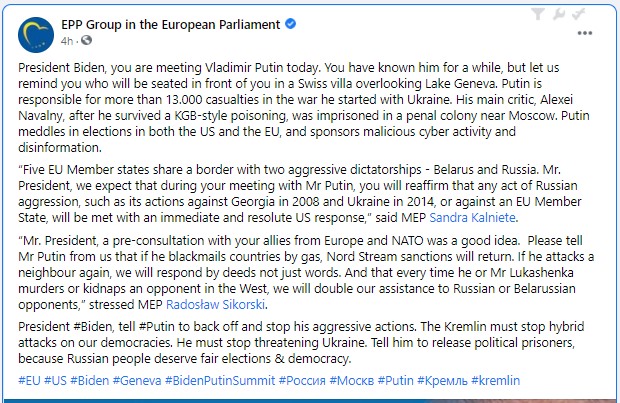The width and height of the screenshot is (620, 403).
Task: Open the Radosław Sikorski profile link
Action: (215, 305)
